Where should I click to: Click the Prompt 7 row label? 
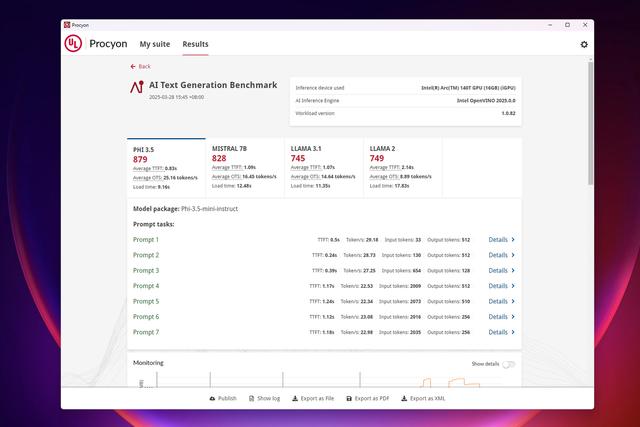(146, 332)
